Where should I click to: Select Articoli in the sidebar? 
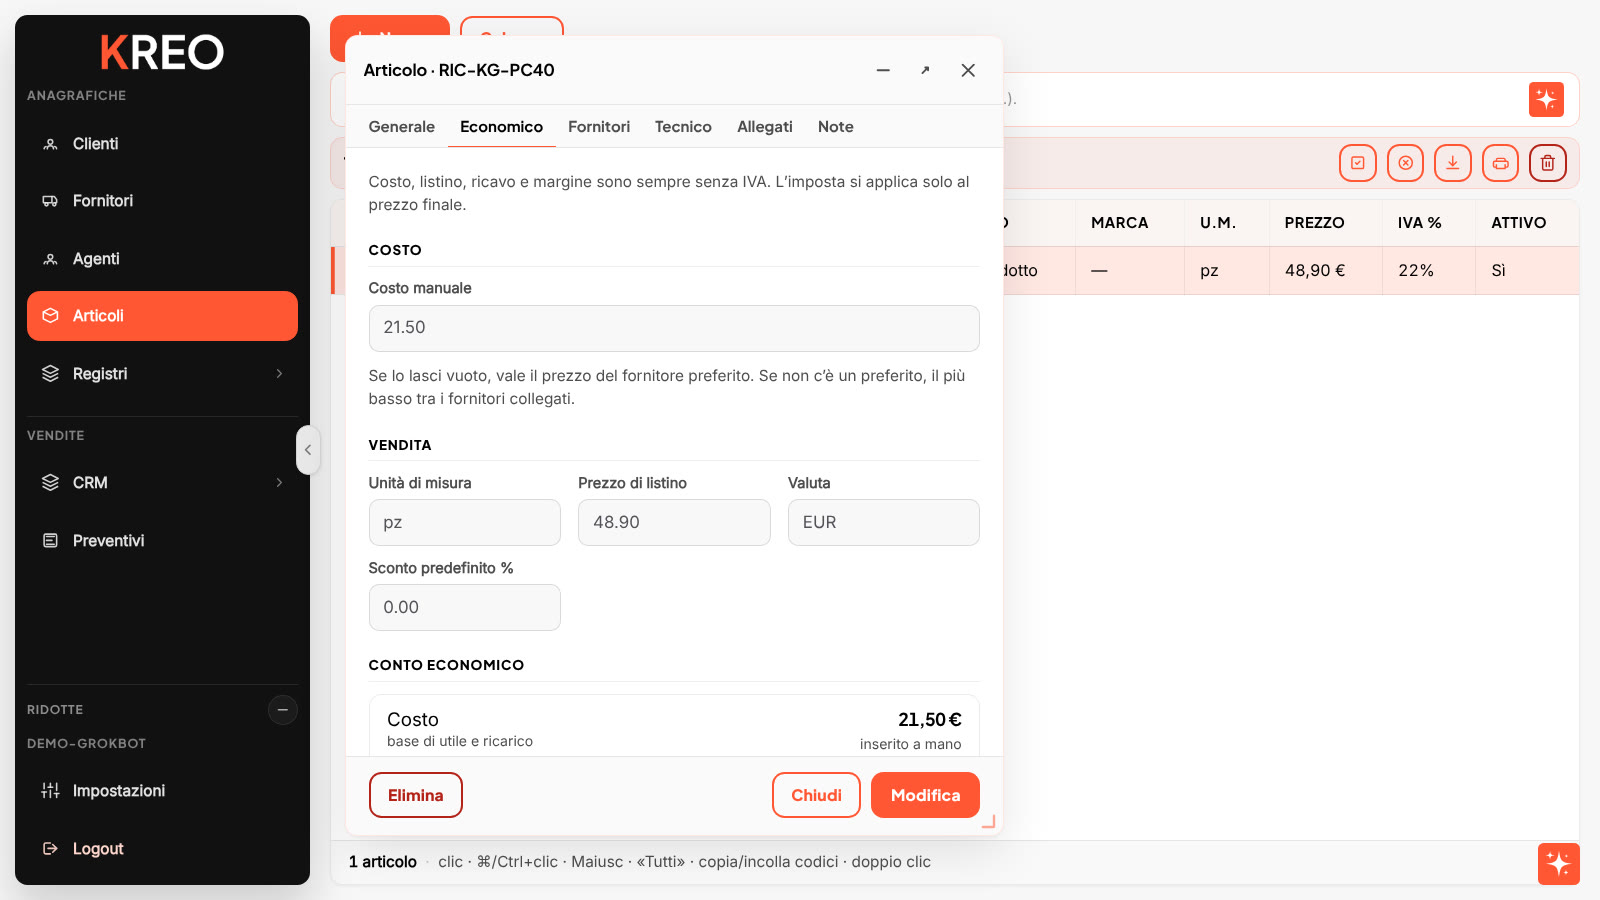[162, 316]
